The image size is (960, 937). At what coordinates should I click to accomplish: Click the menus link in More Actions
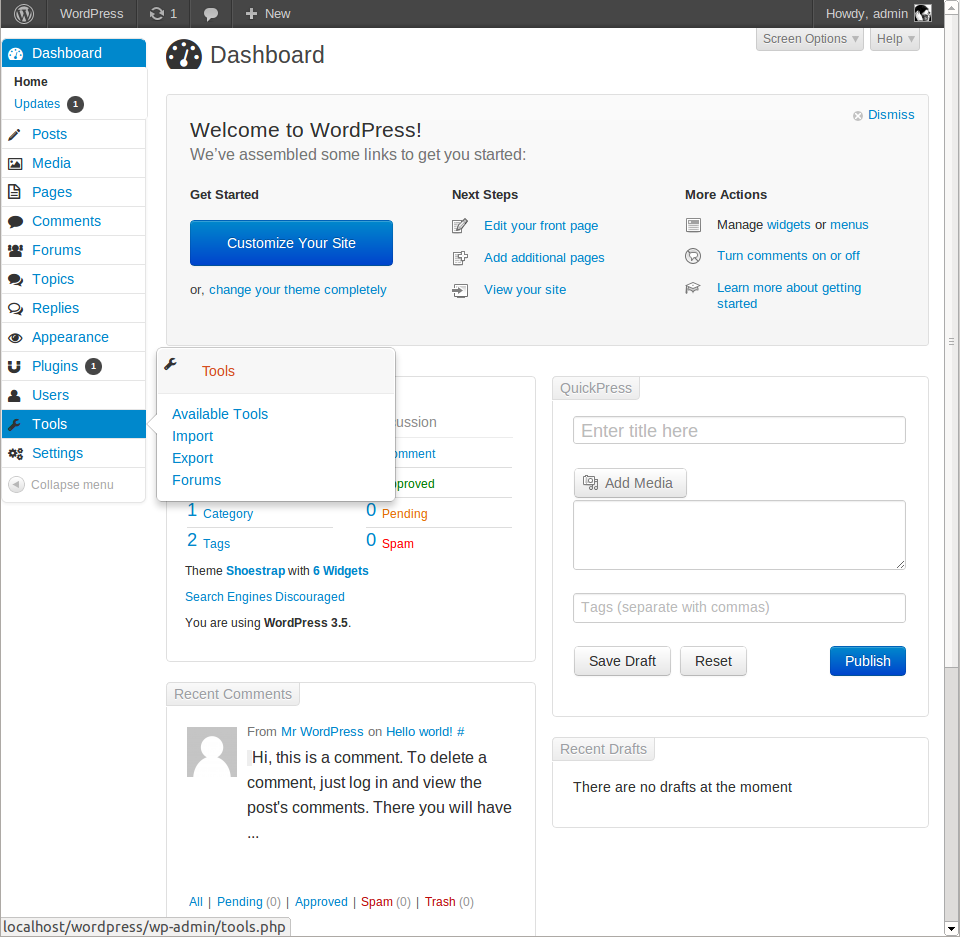[x=849, y=225]
